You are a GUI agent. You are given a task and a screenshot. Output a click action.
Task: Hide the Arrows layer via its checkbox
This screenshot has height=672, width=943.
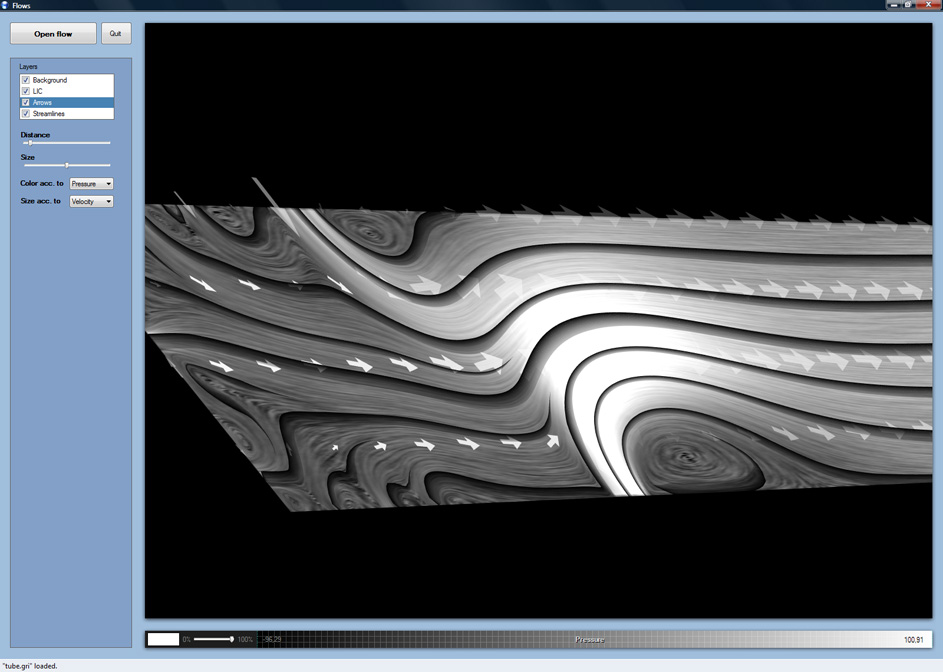point(26,102)
